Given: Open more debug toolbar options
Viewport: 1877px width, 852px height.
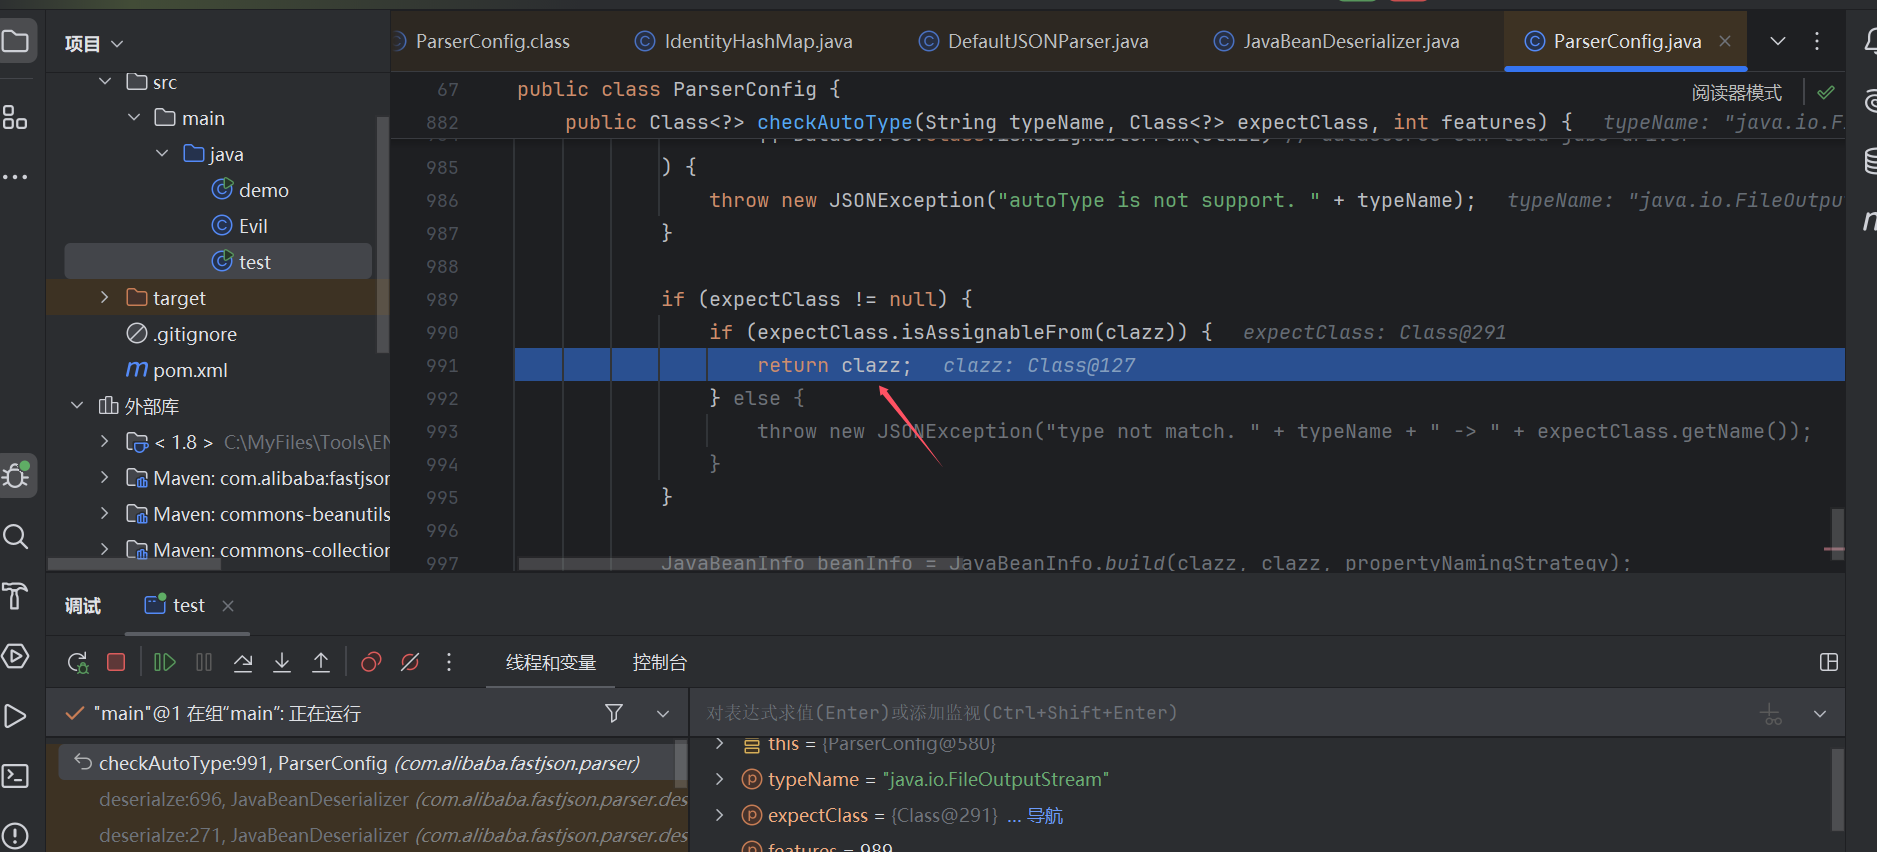Looking at the screenshot, I should tap(449, 662).
